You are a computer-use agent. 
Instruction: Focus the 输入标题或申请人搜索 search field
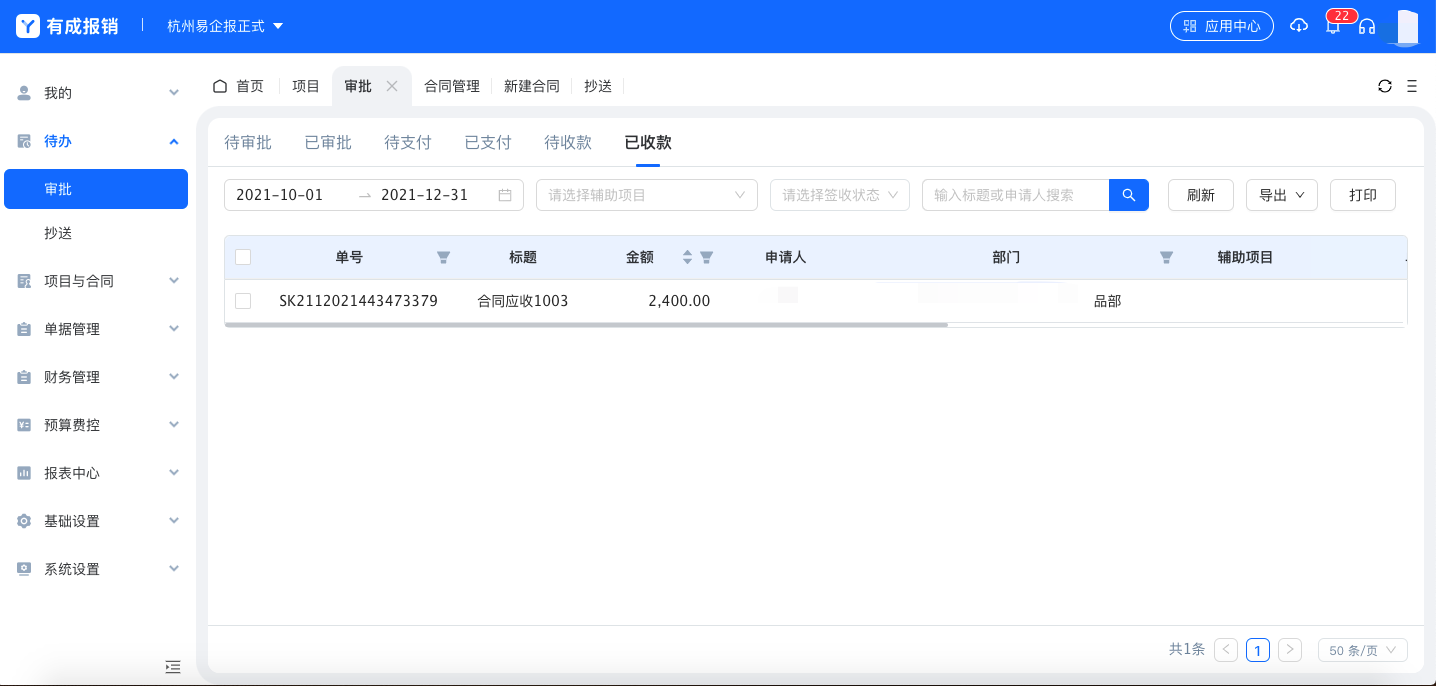click(x=1015, y=195)
